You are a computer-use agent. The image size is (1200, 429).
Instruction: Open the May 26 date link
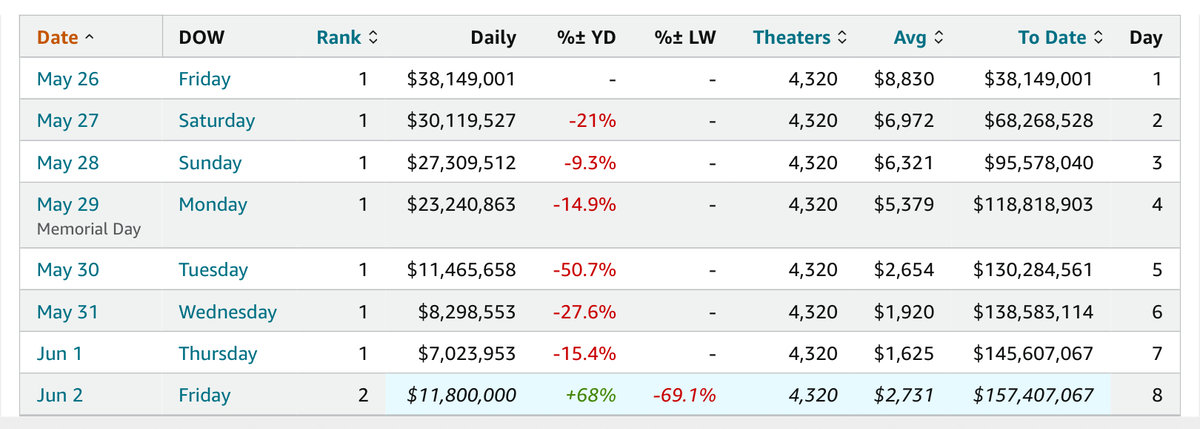click(68, 79)
